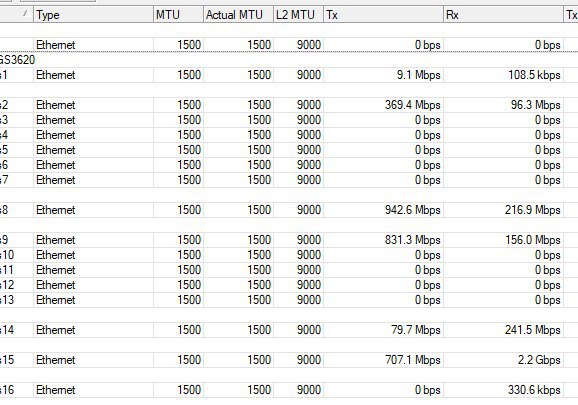The width and height of the screenshot is (578, 405).
Task: Select the Tx value 79.7 Mbps
Action: point(416,330)
